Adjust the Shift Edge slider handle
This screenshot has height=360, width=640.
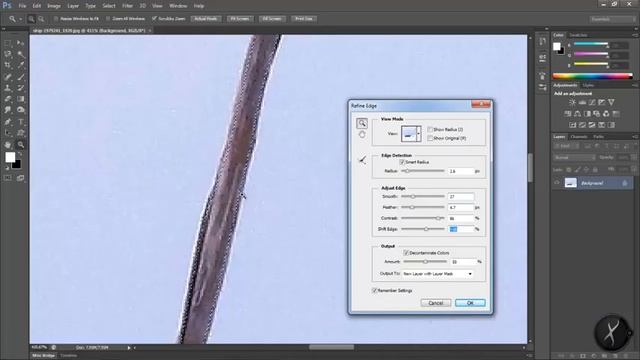click(426, 229)
